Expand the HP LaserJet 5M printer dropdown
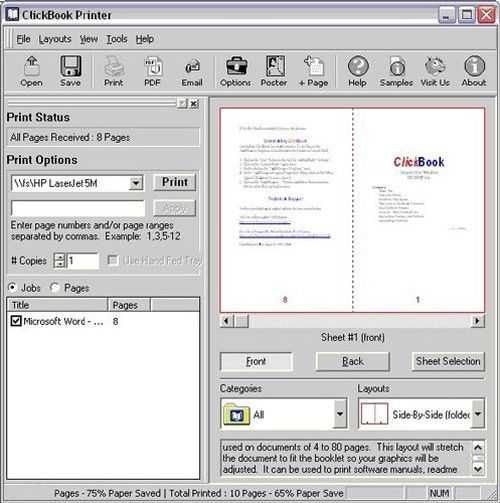Image resolution: width=500 pixels, height=503 pixels. 136,183
